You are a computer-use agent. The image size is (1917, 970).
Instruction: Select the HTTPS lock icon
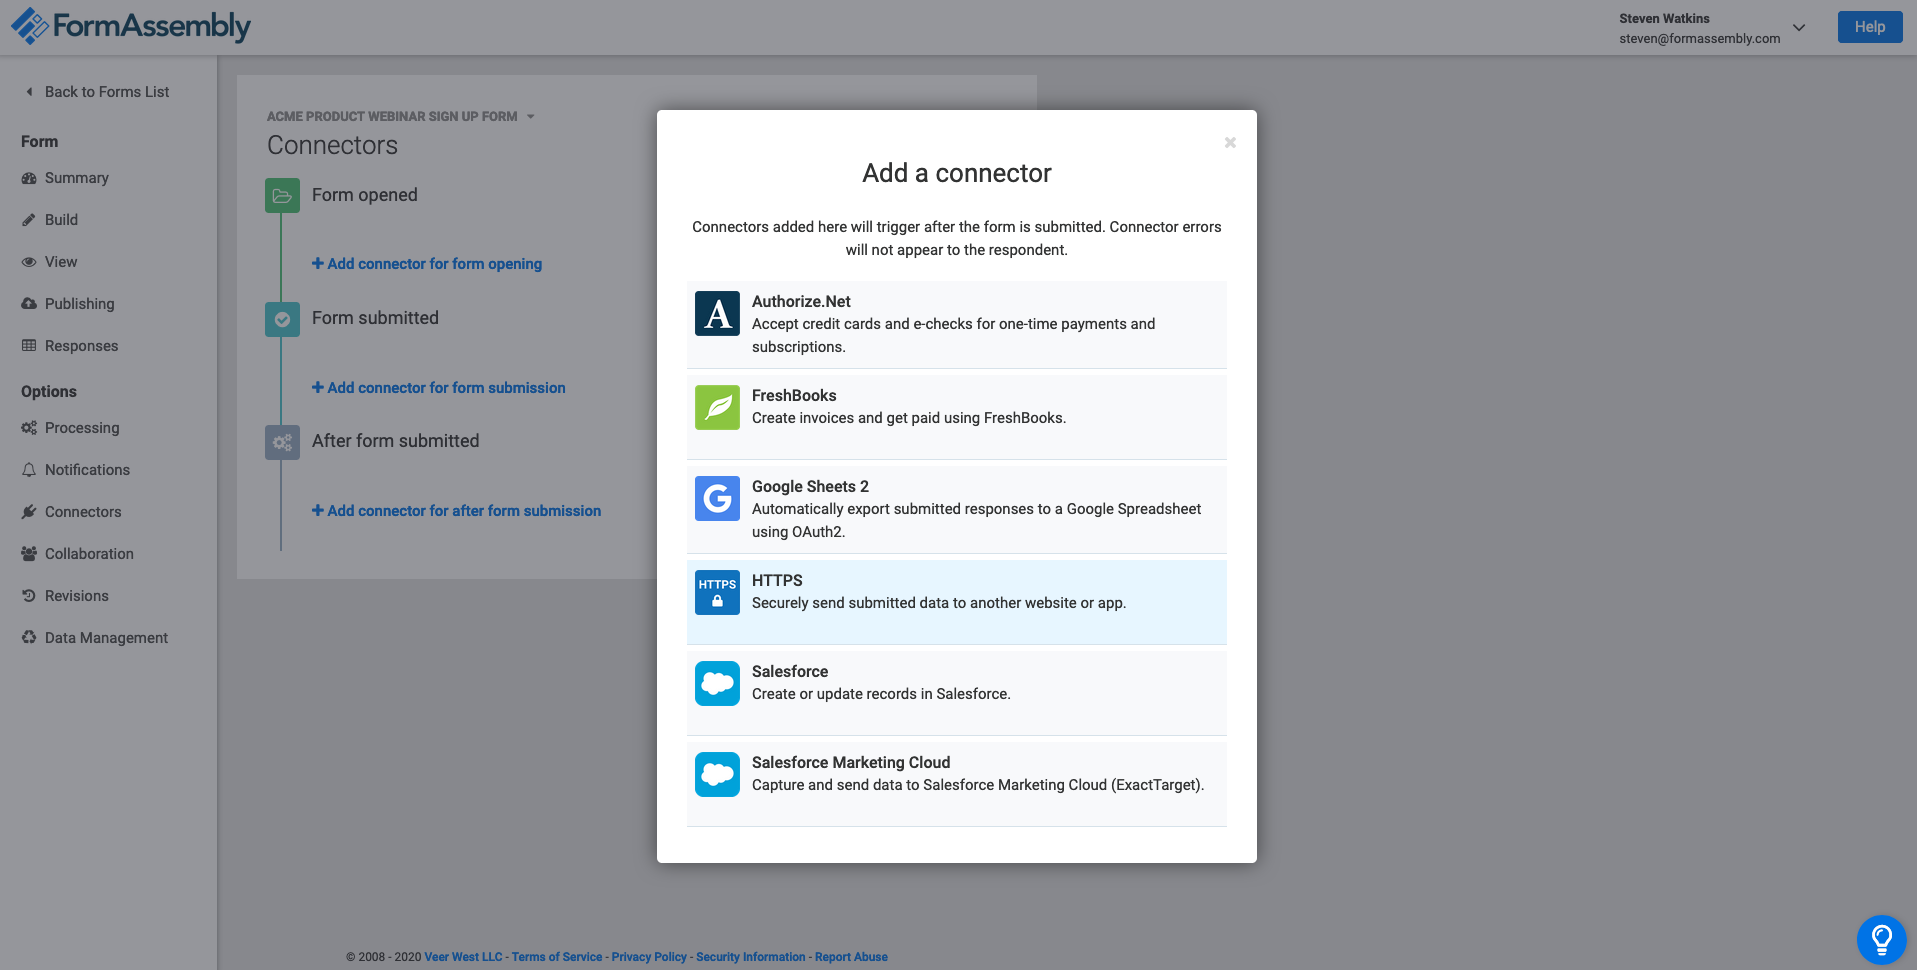point(717,593)
